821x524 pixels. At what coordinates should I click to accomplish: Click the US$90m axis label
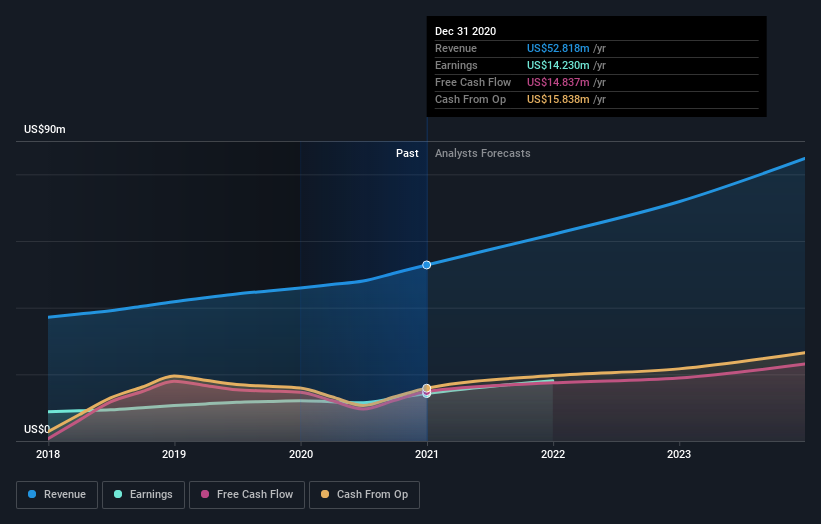point(45,129)
